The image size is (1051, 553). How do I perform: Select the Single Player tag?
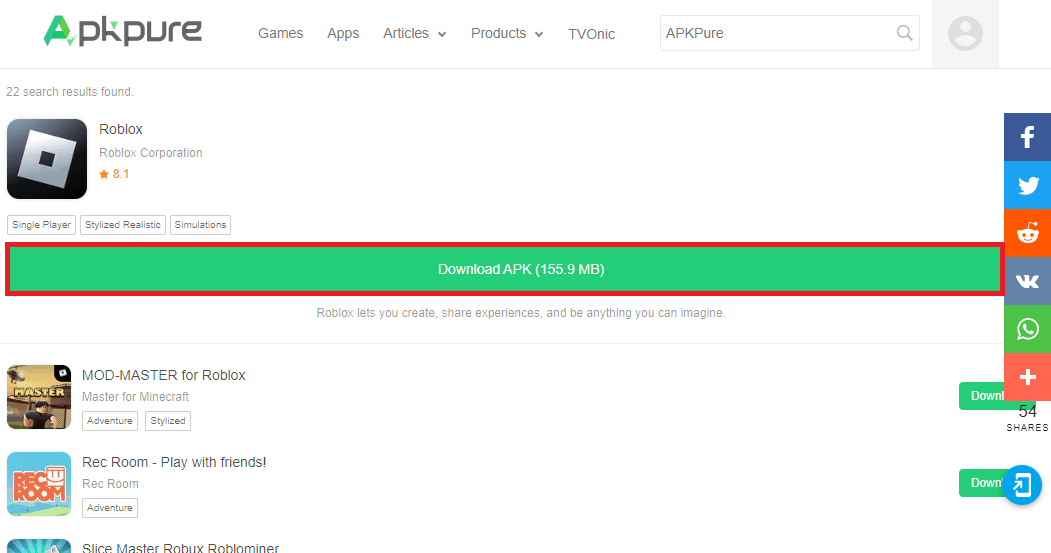(42, 225)
